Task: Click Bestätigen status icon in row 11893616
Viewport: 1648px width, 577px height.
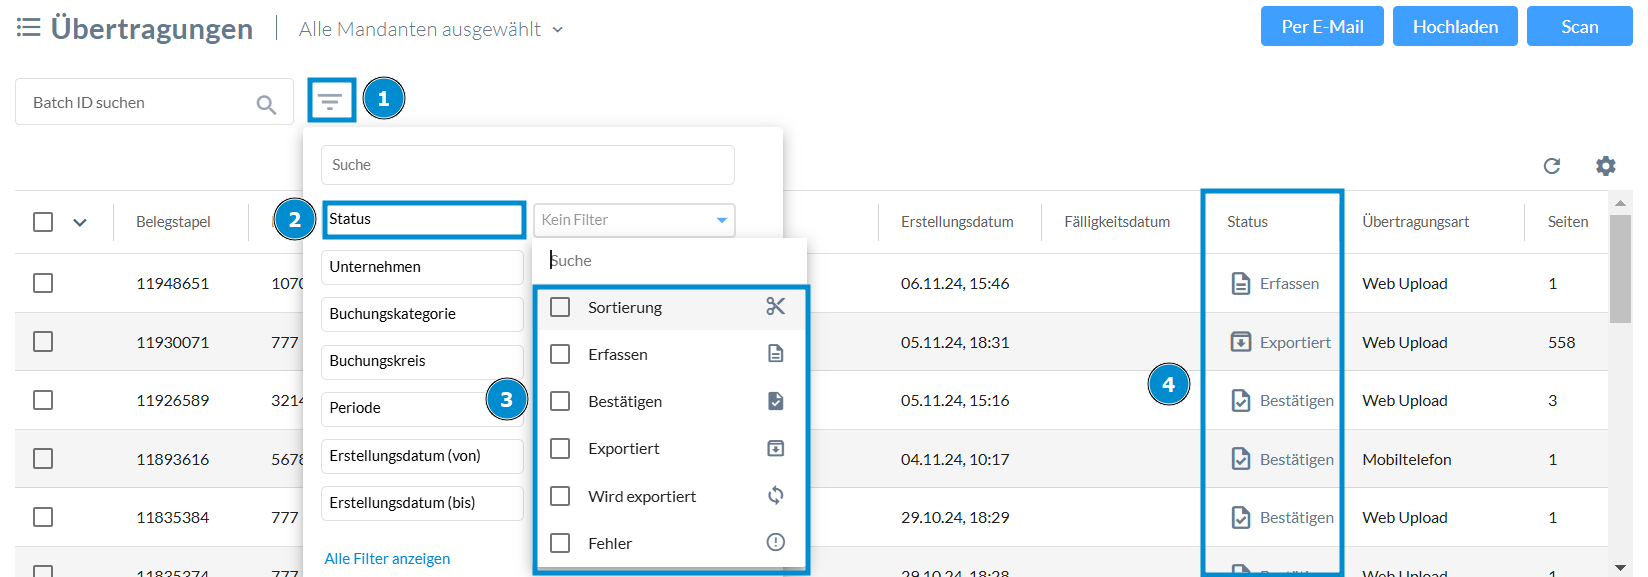Action: pos(1240,459)
